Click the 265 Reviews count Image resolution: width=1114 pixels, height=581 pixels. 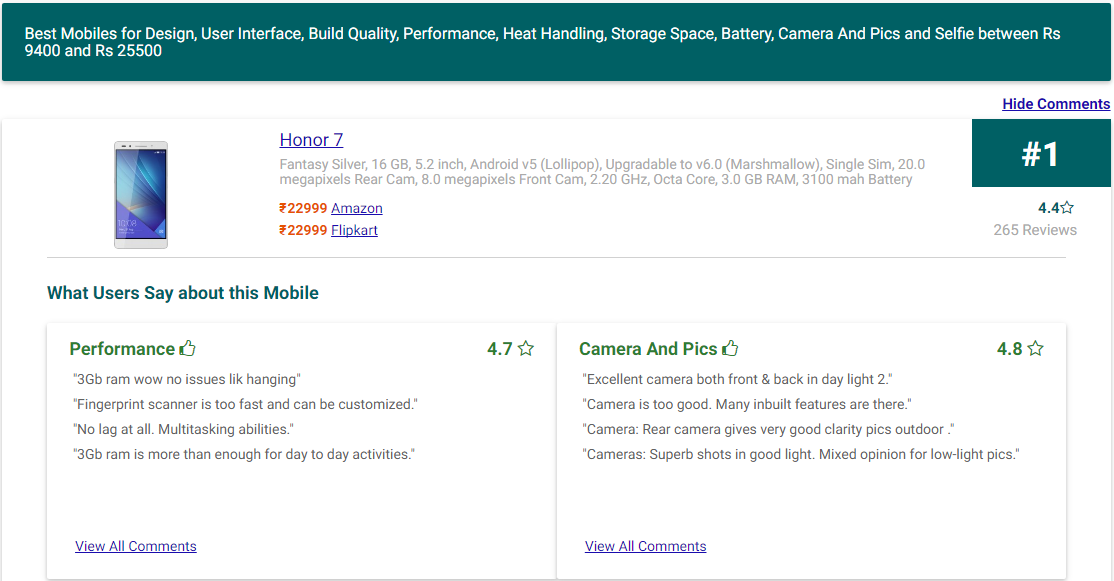[1035, 230]
